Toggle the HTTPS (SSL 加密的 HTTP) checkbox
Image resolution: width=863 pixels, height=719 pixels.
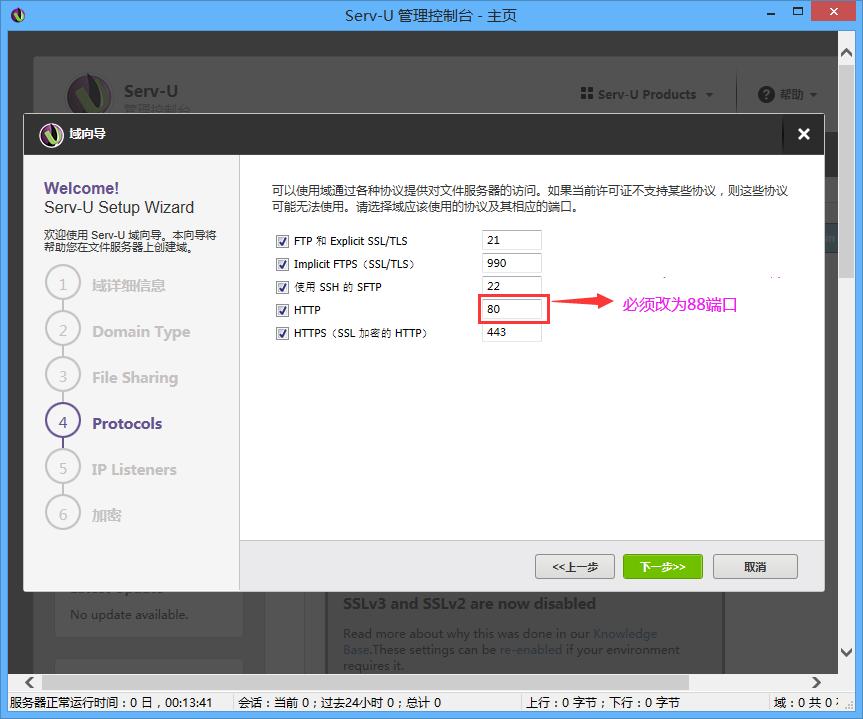[282, 333]
